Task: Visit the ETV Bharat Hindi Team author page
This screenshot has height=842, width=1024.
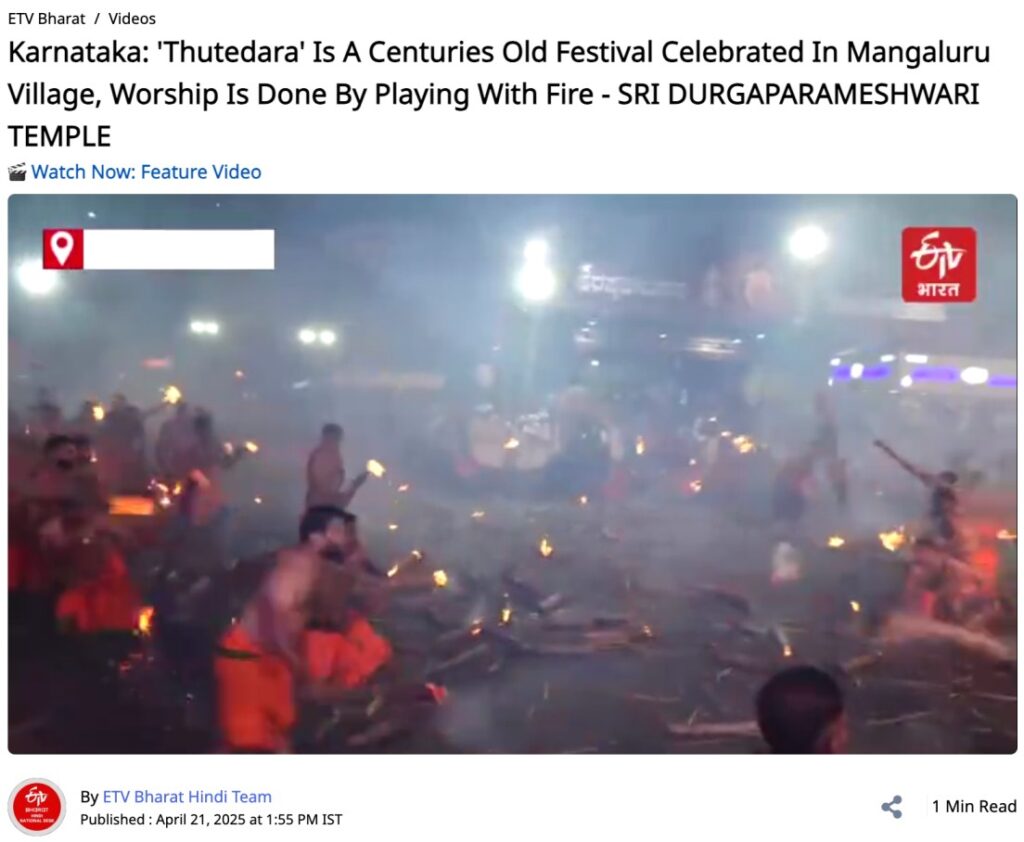Action: 187,796
